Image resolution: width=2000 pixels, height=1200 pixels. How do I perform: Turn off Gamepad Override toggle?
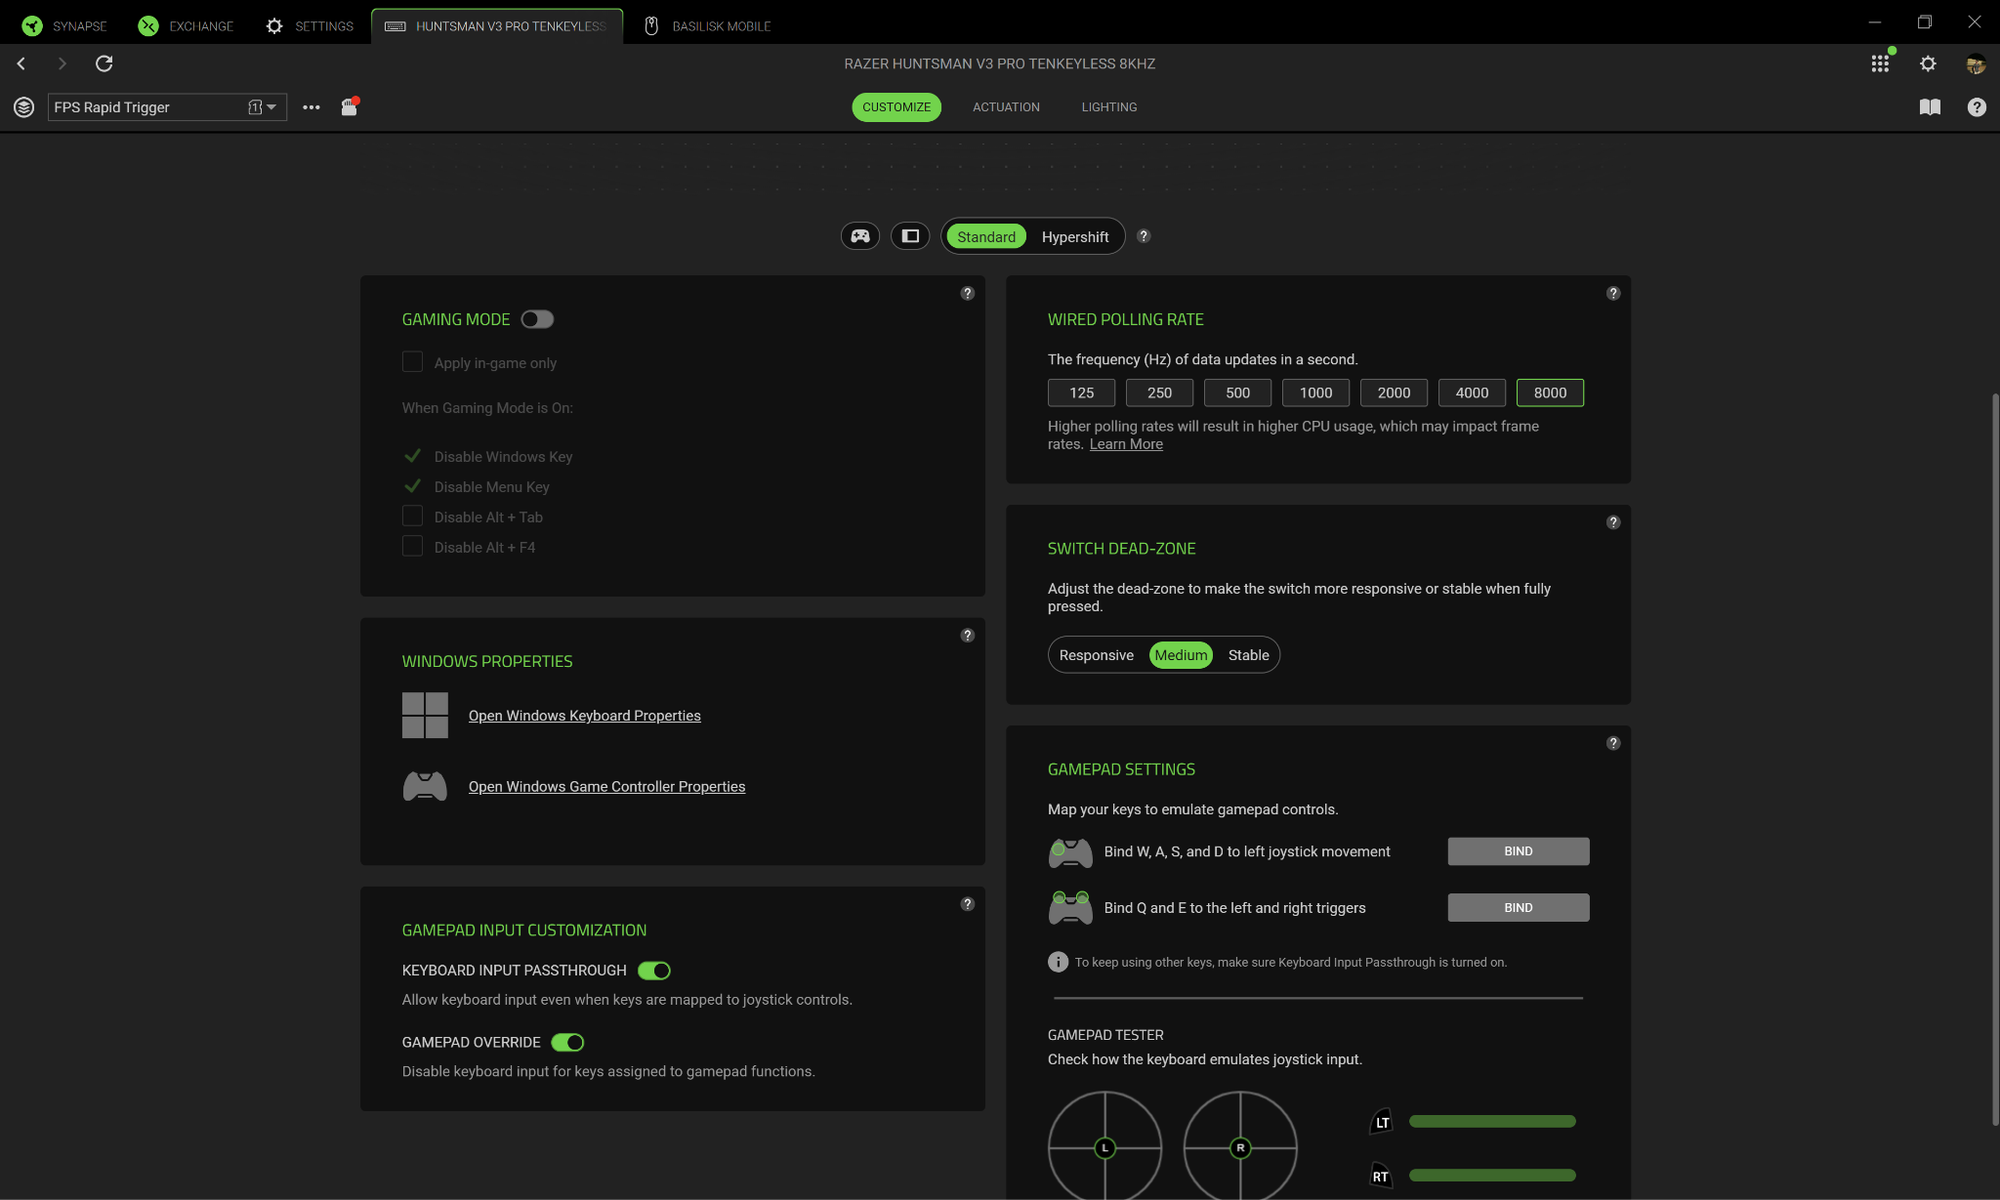pyautogui.click(x=568, y=1042)
